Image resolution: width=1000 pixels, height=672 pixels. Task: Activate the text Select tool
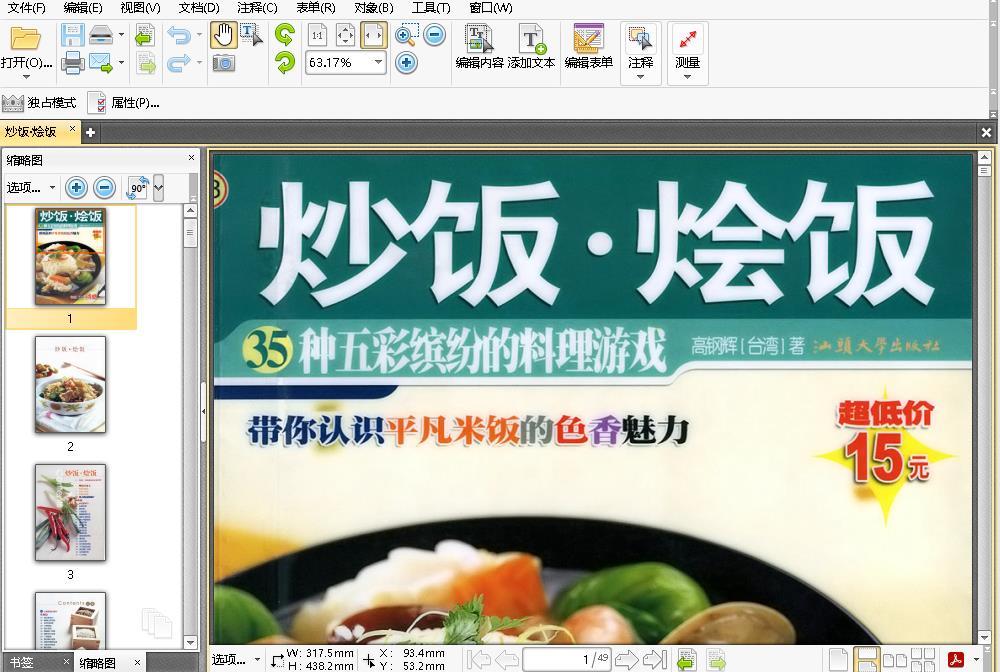pyautogui.click(x=250, y=35)
